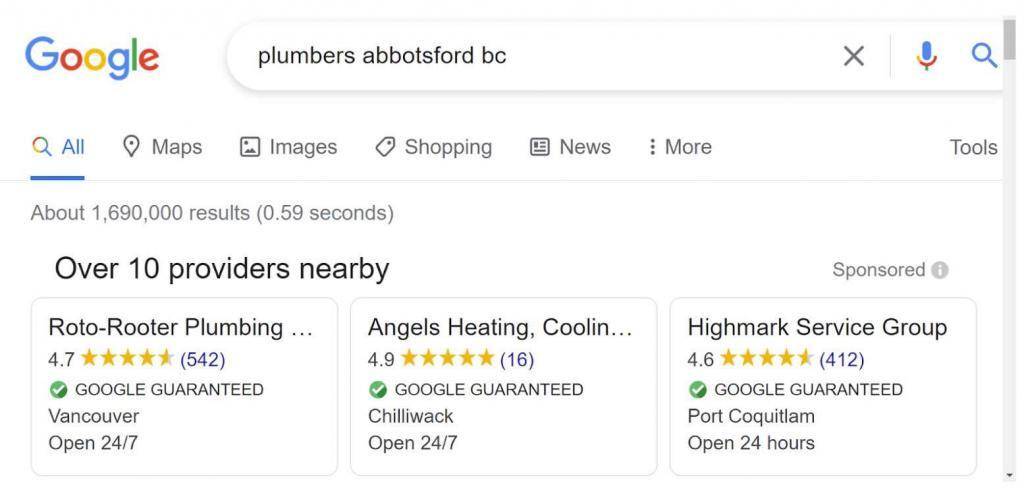Click the Google logo

click(x=92, y=57)
